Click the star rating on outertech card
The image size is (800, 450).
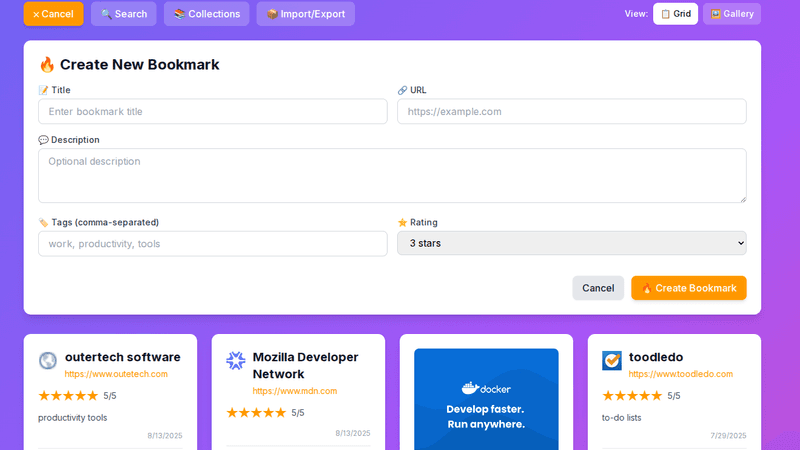(x=68, y=396)
